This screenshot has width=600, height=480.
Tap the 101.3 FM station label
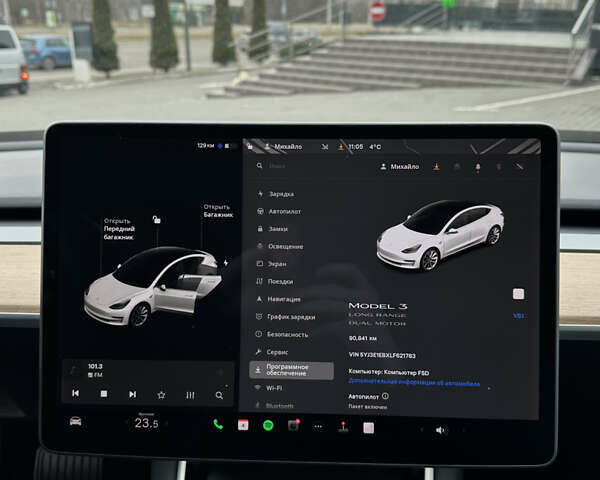95,370
